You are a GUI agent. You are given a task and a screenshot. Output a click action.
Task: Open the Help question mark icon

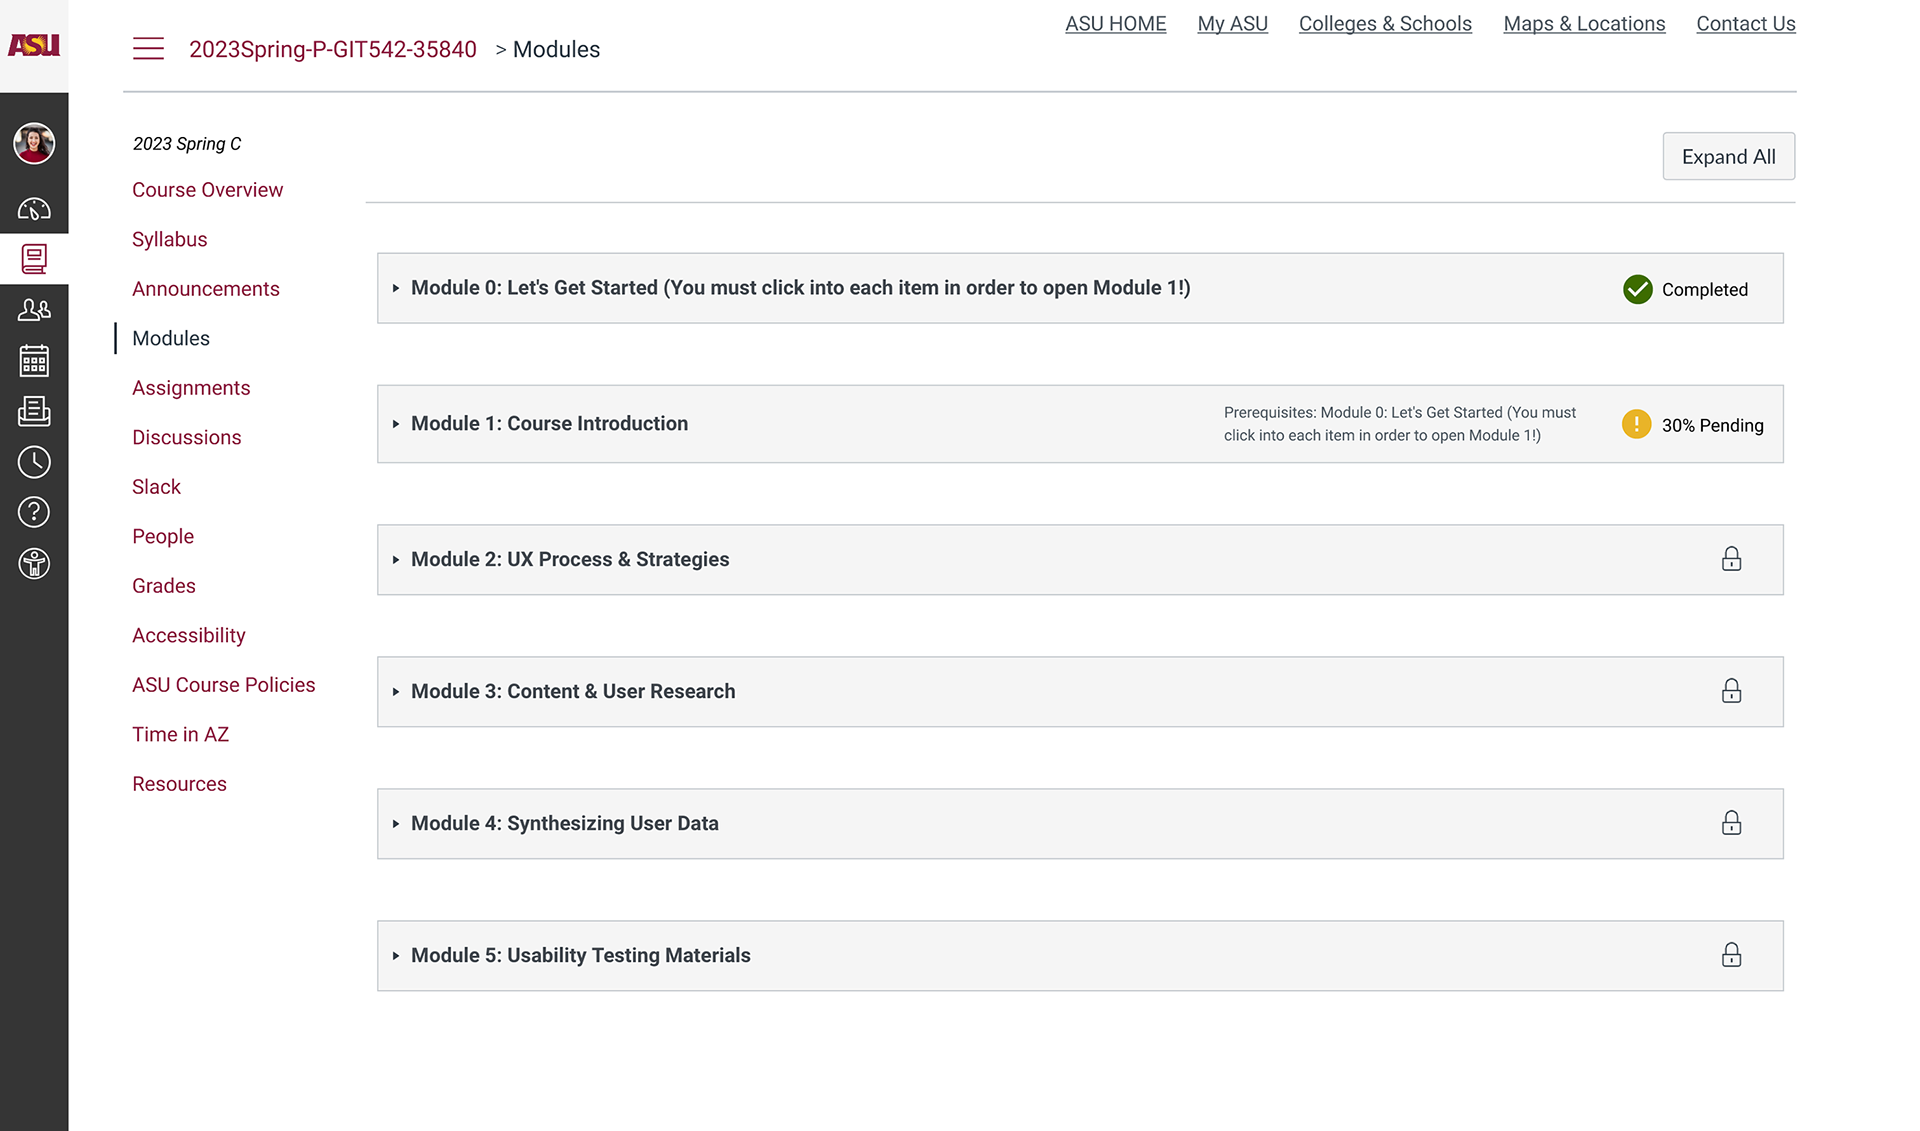coord(34,512)
